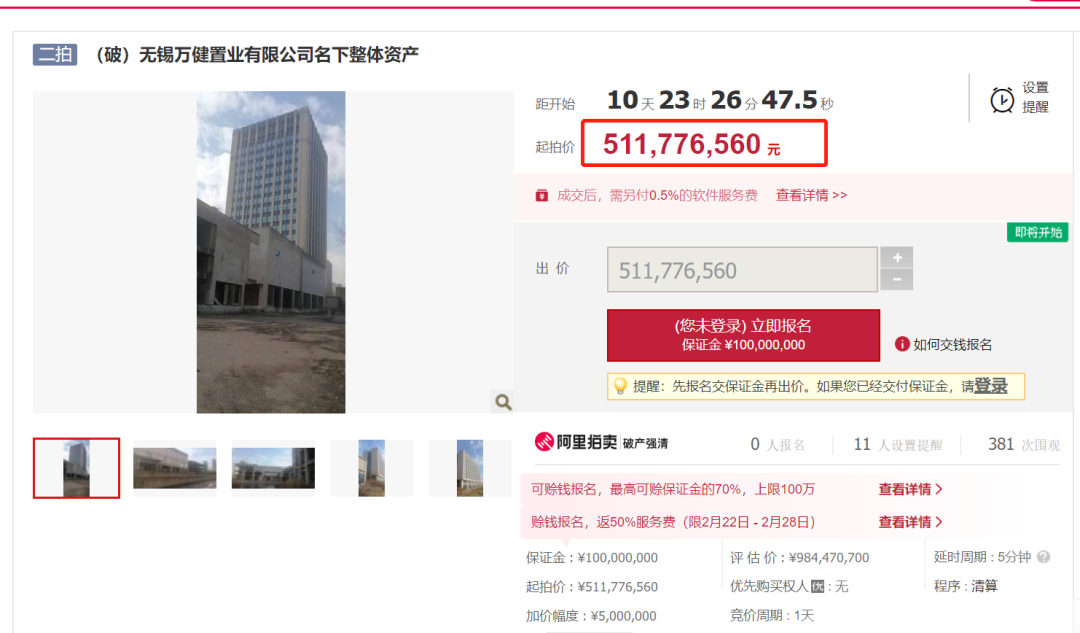
Task: Click the red service fee gift icon
Action: click(542, 196)
